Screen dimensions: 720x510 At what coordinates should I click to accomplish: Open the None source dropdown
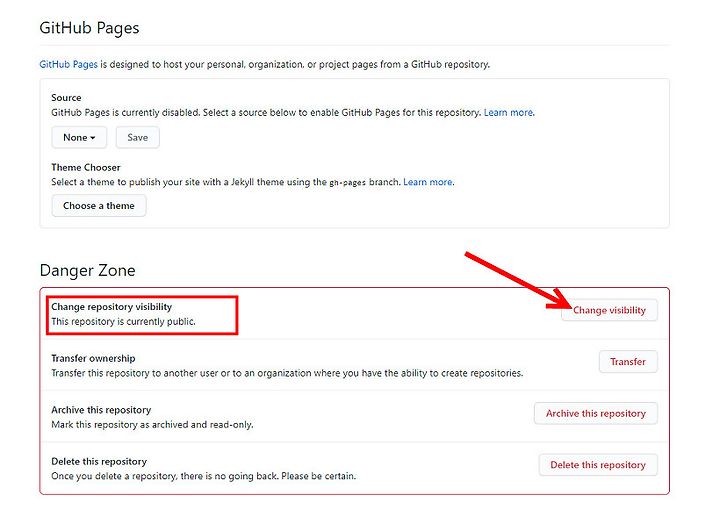[79, 137]
